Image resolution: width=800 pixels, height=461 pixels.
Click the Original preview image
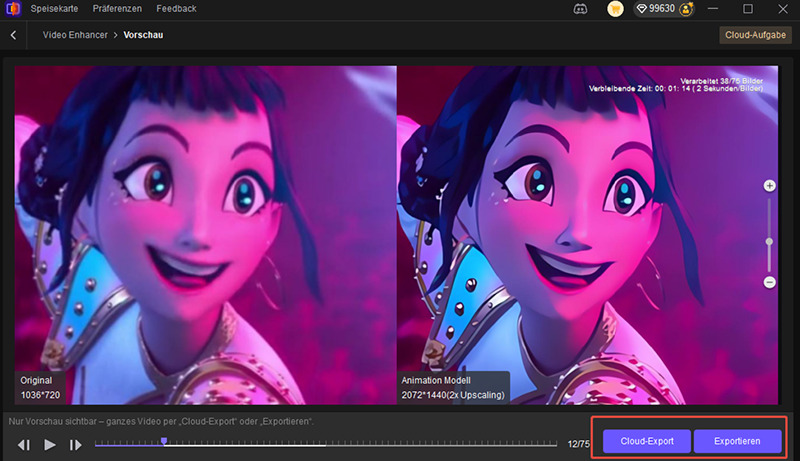click(205, 235)
